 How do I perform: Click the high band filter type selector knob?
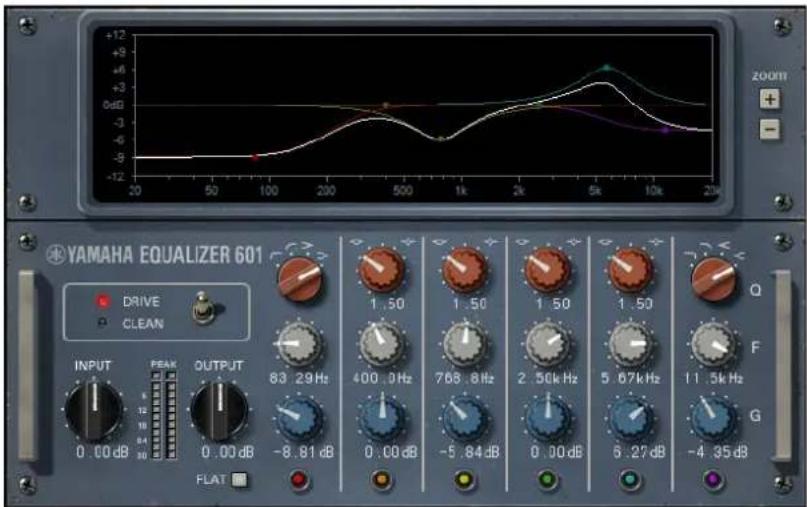714,279
